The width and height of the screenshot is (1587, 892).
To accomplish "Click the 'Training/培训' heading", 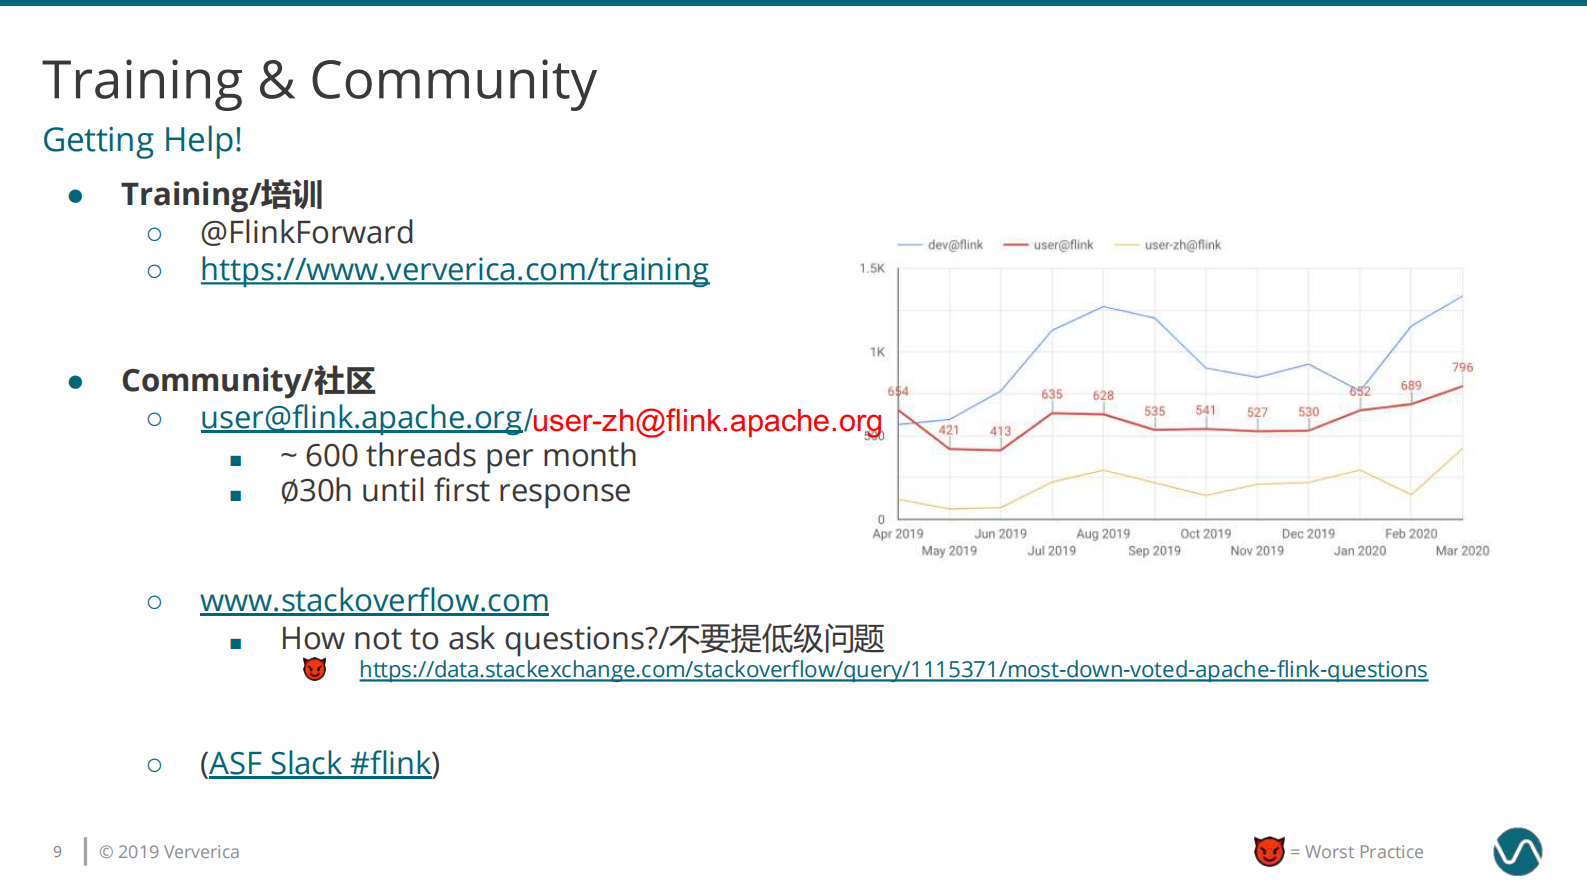I will [221, 194].
